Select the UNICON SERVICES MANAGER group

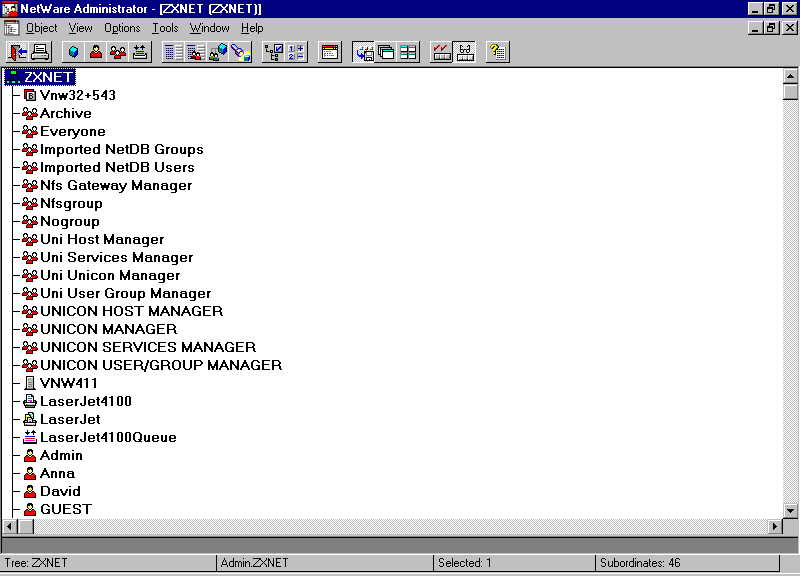click(148, 347)
